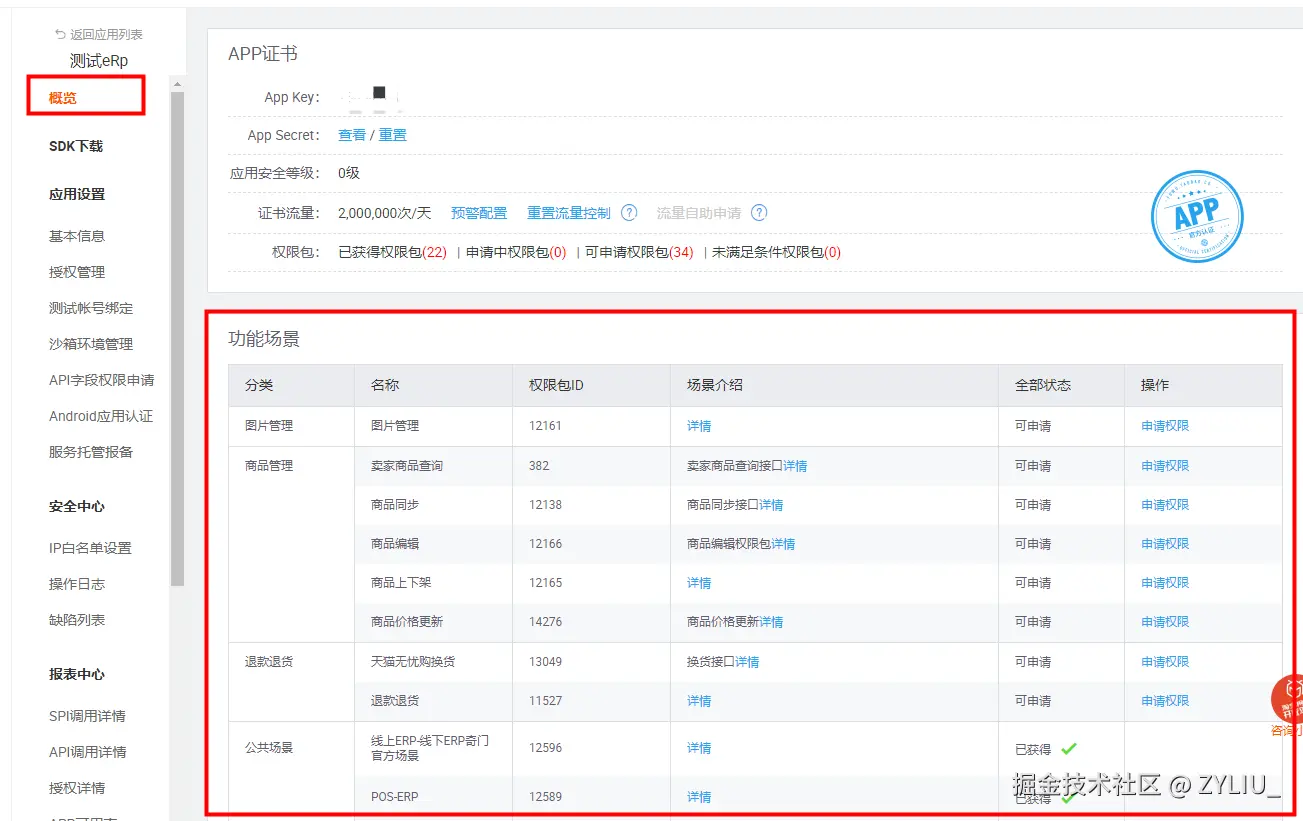Open 详情 link in 商品上下架 row
This screenshot has width=1303, height=821.
(x=699, y=583)
